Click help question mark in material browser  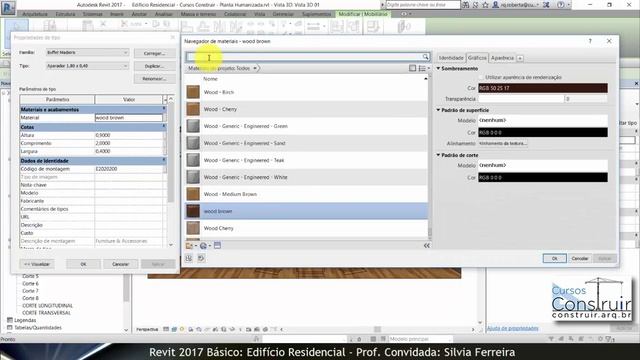pyautogui.click(x=590, y=41)
